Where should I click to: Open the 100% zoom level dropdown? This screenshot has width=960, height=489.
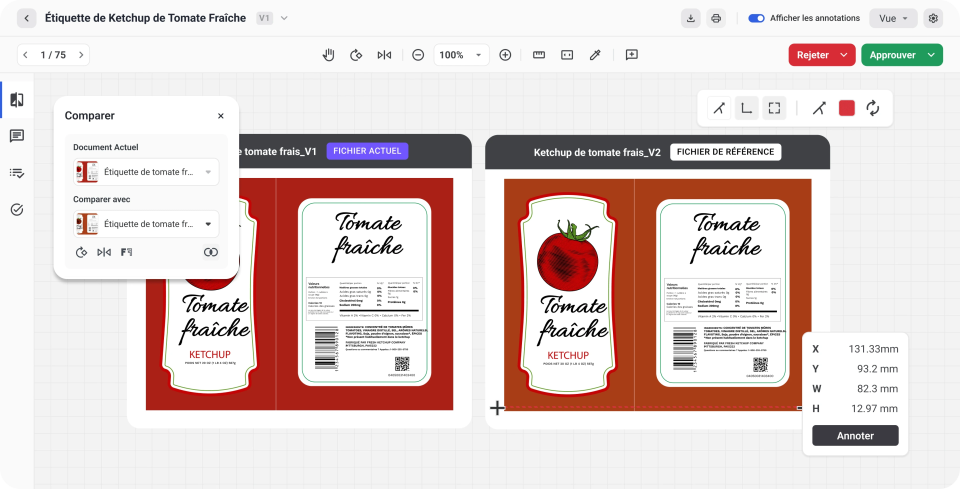click(479, 55)
